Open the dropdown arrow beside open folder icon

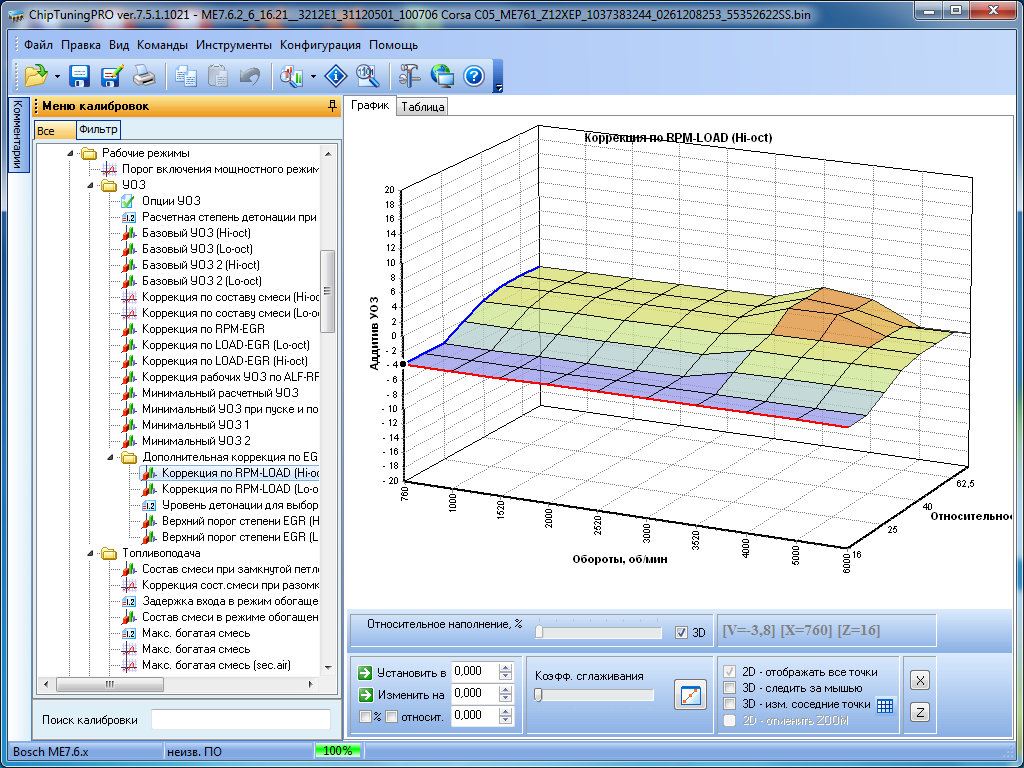click(57, 76)
